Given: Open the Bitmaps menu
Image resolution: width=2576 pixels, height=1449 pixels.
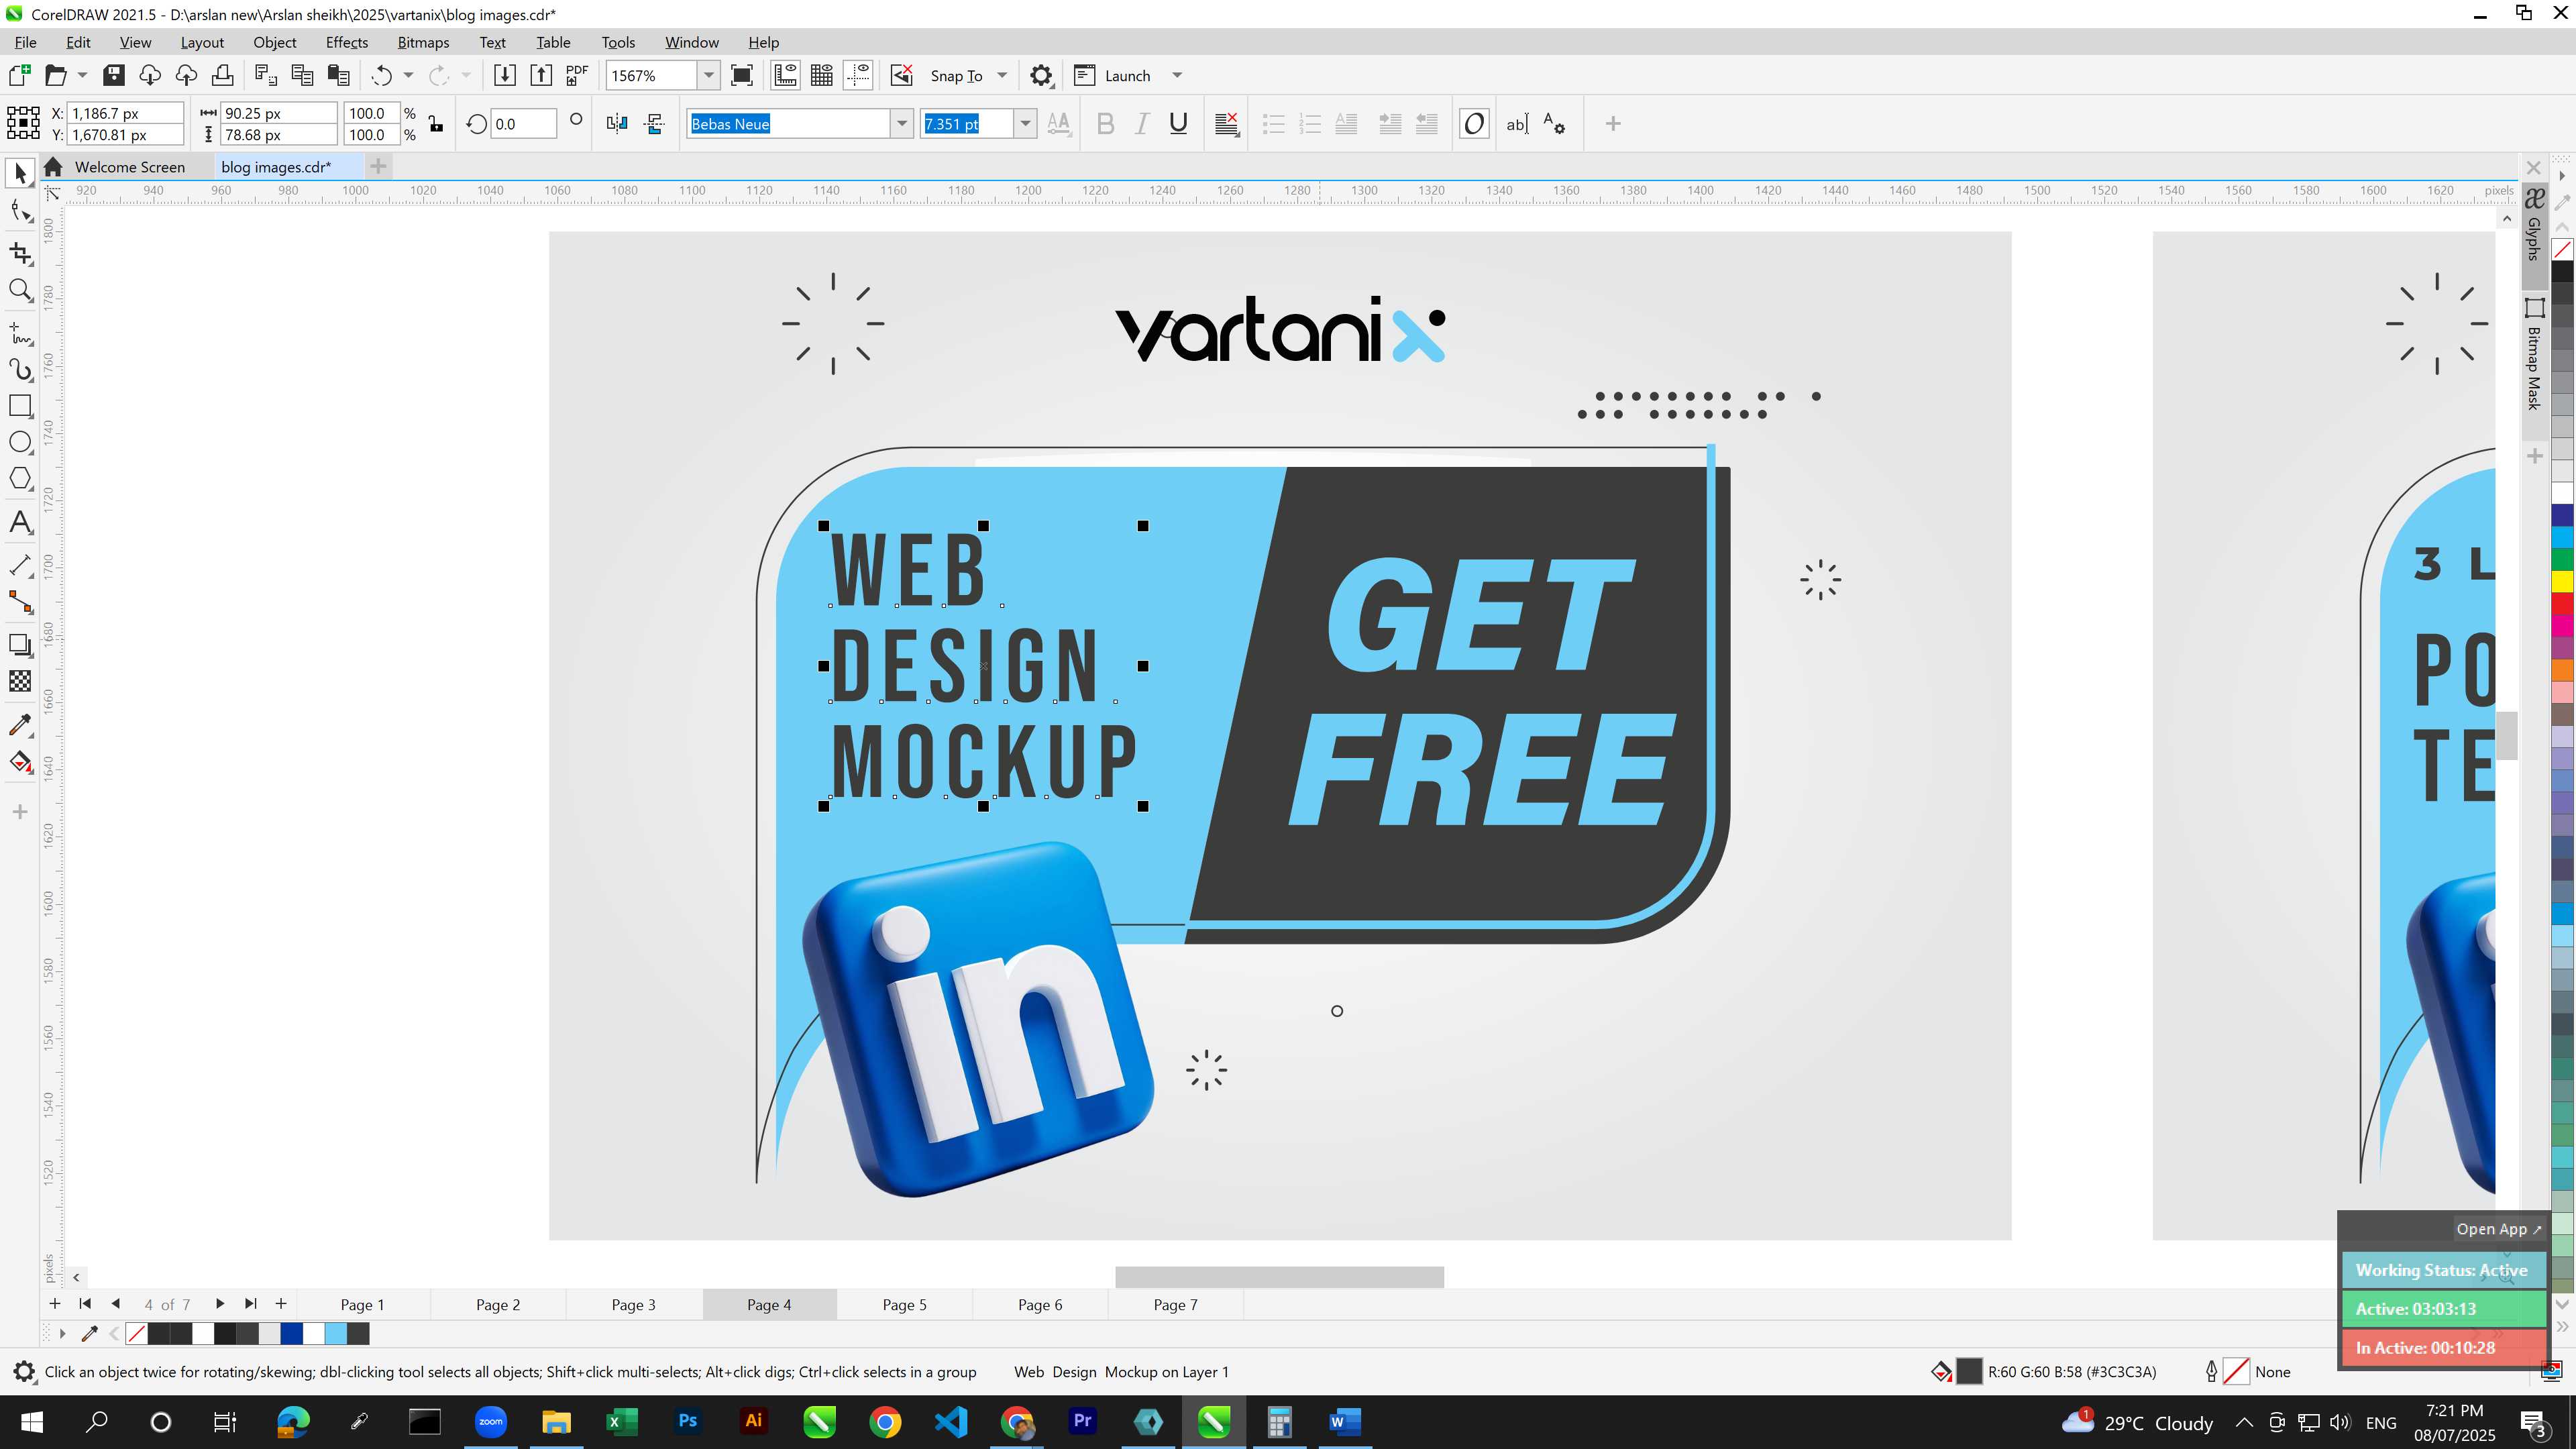Looking at the screenshot, I should coord(423,42).
